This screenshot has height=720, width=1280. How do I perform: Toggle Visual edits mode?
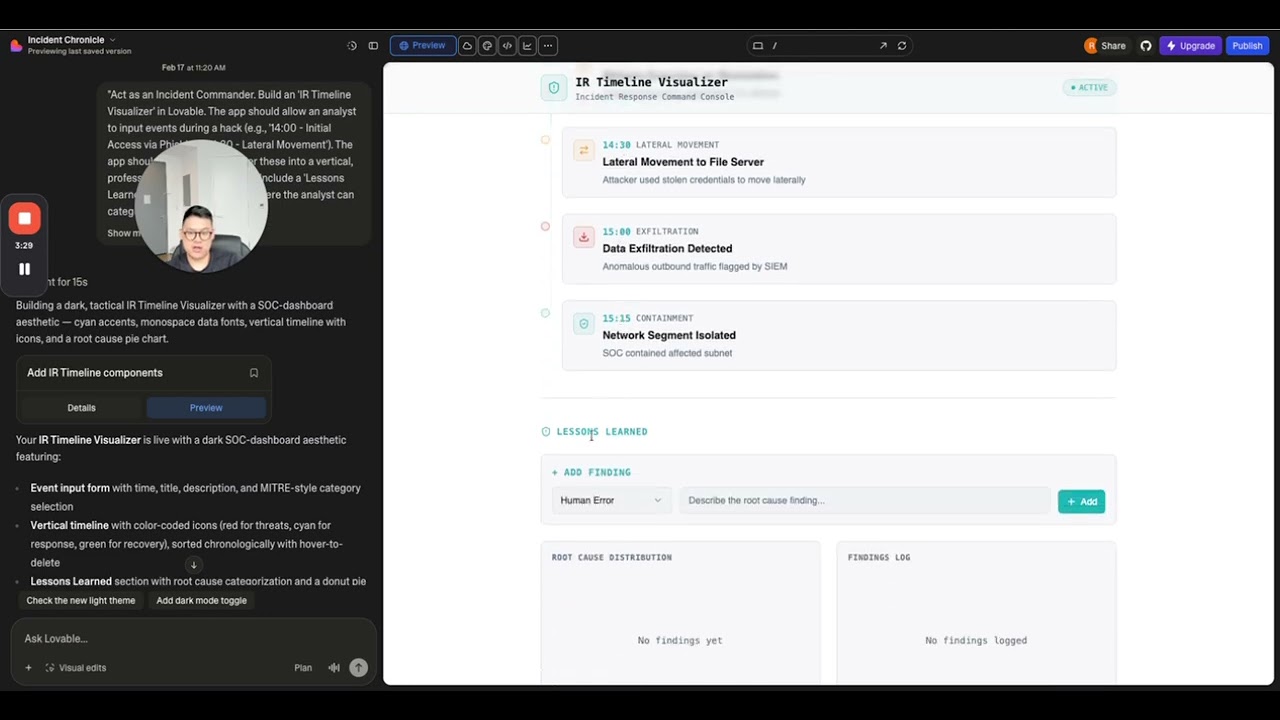point(76,668)
